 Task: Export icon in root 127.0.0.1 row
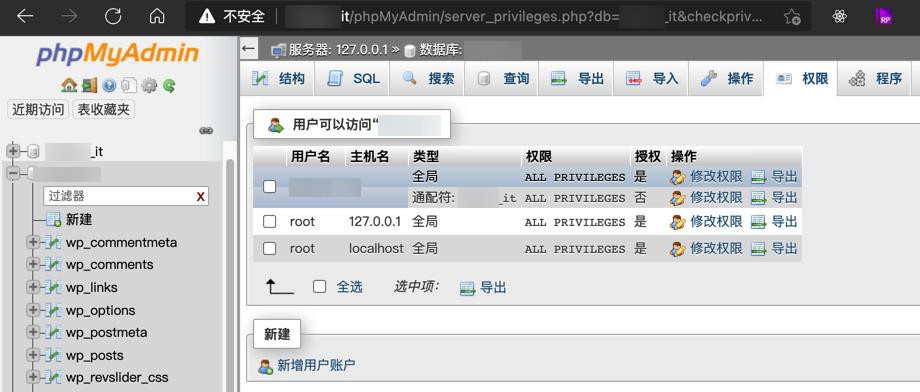(759, 222)
